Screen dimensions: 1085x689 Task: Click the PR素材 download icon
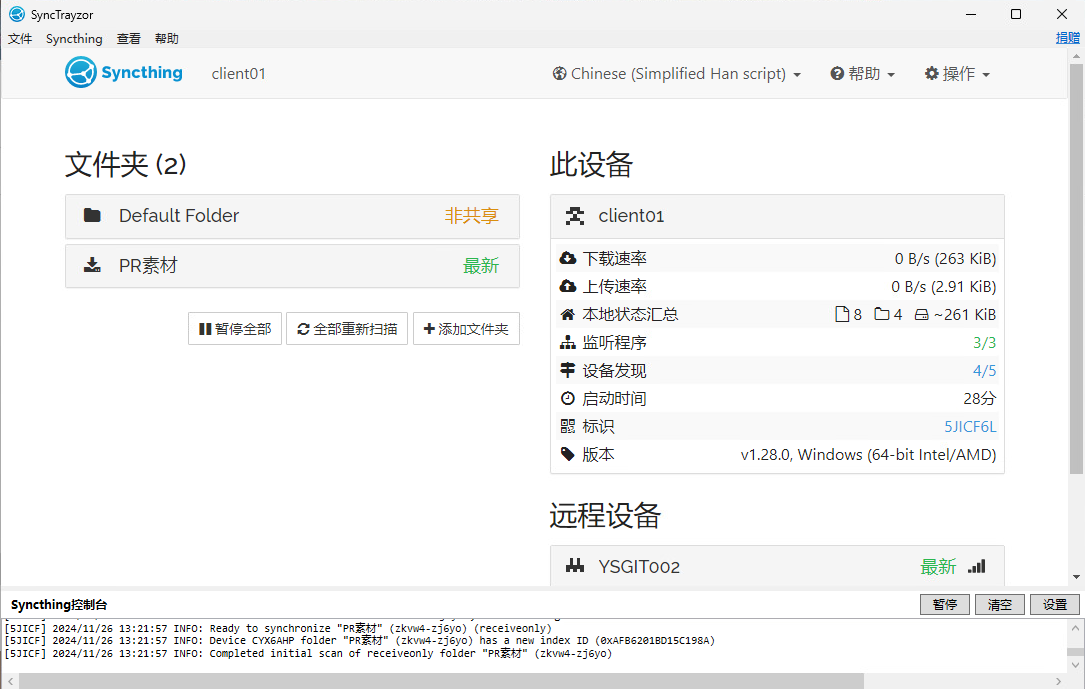(92, 265)
